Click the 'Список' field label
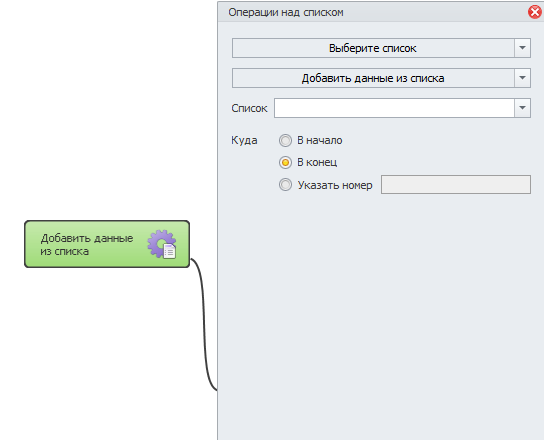This screenshot has height=440, width=544. pos(249,108)
